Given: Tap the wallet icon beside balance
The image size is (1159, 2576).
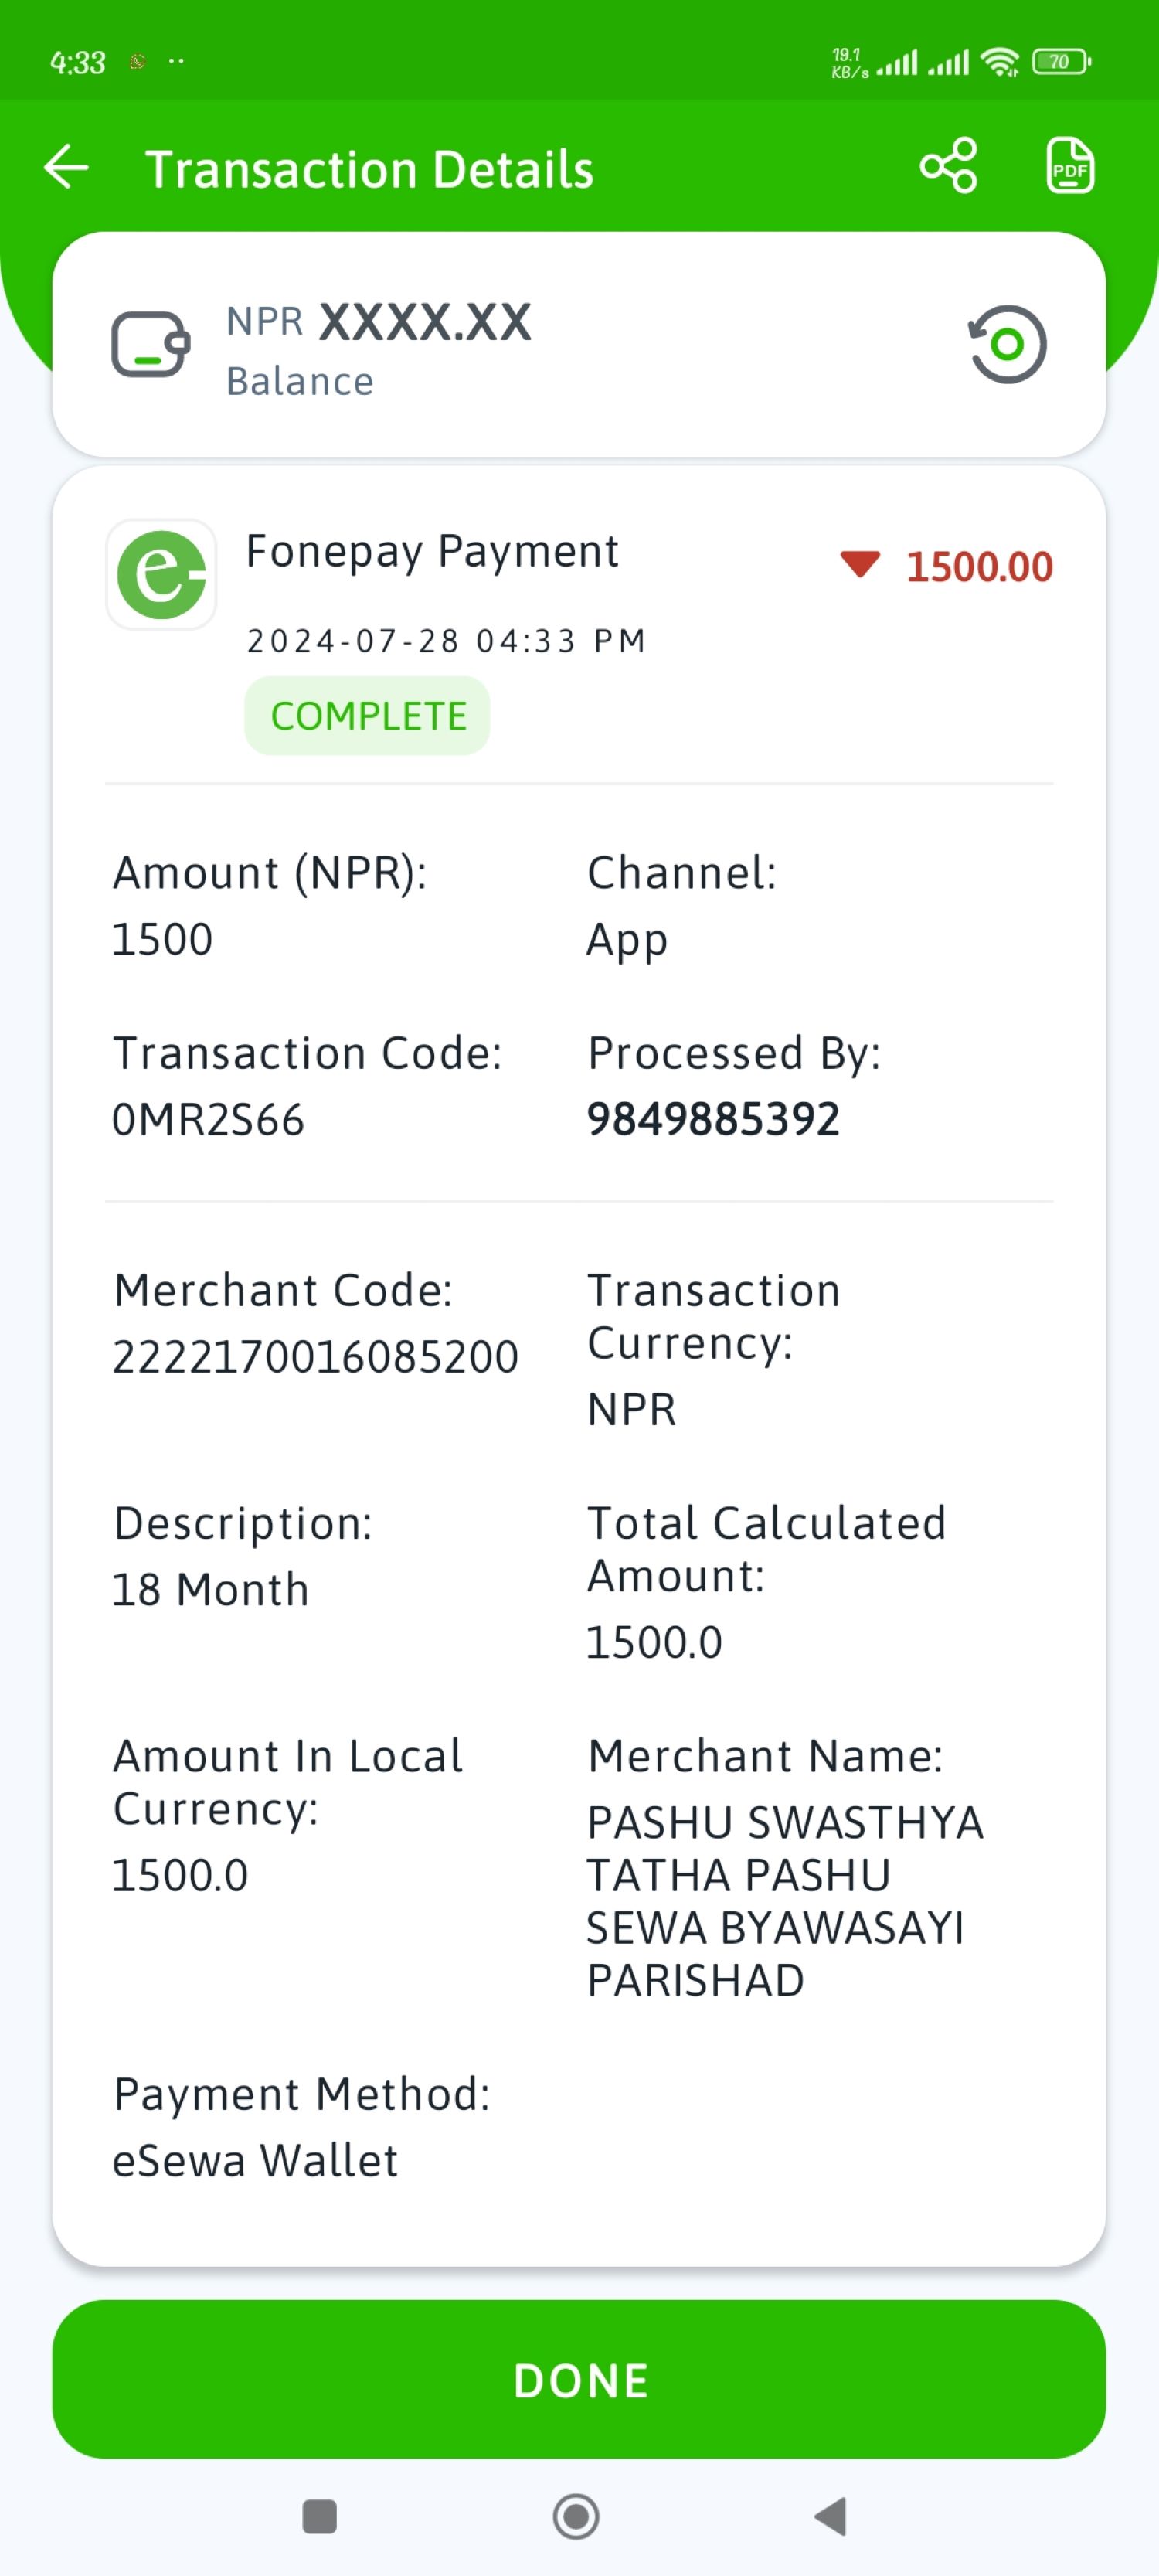Looking at the screenshot, I should click(150, 345).
